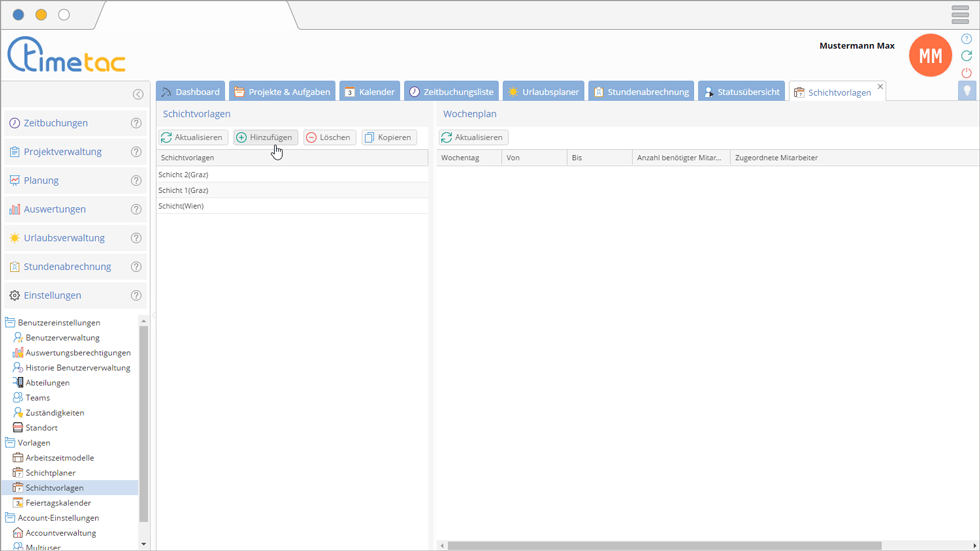Open help icon beside Zeitbuchungen
The height and width of the screenshot is (551, 980).
point(136,123)
